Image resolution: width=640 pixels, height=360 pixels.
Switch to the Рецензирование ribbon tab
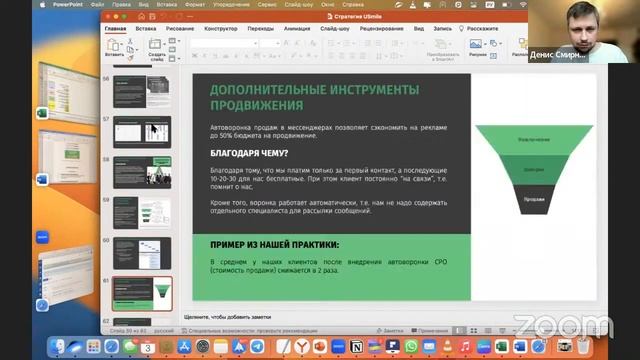[382, 29]
